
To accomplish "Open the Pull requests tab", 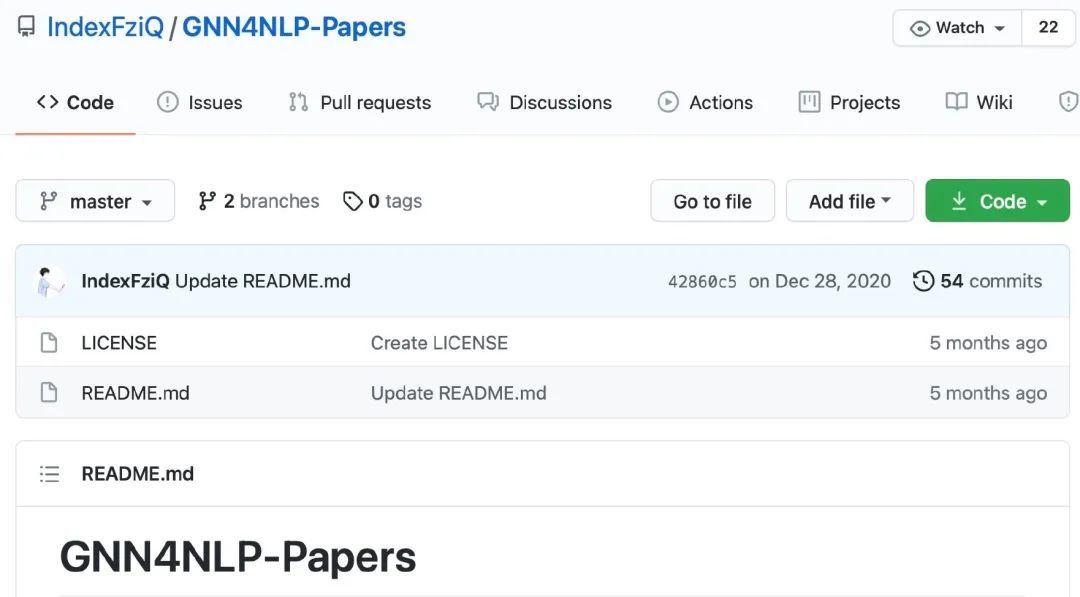I will point(360,103).
